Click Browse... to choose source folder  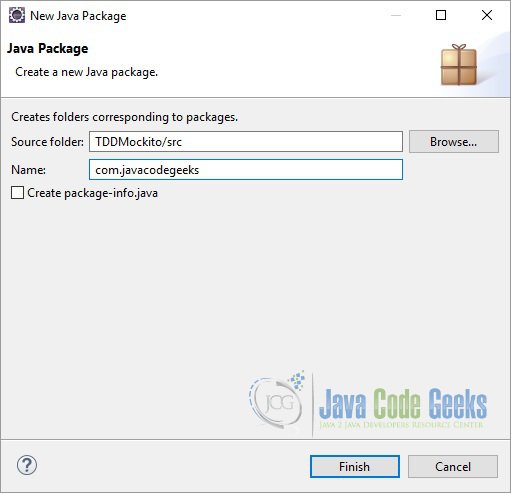454,142
